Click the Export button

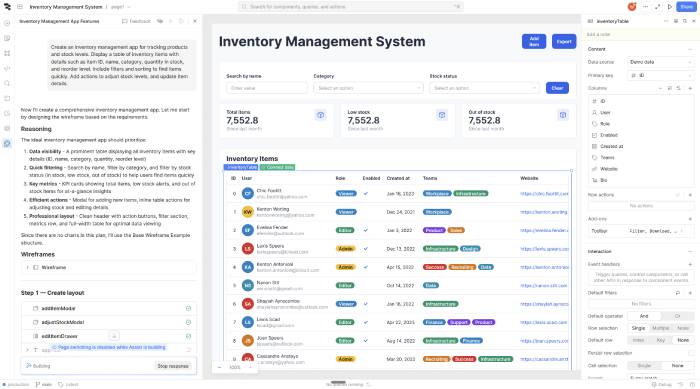(564, 42)
